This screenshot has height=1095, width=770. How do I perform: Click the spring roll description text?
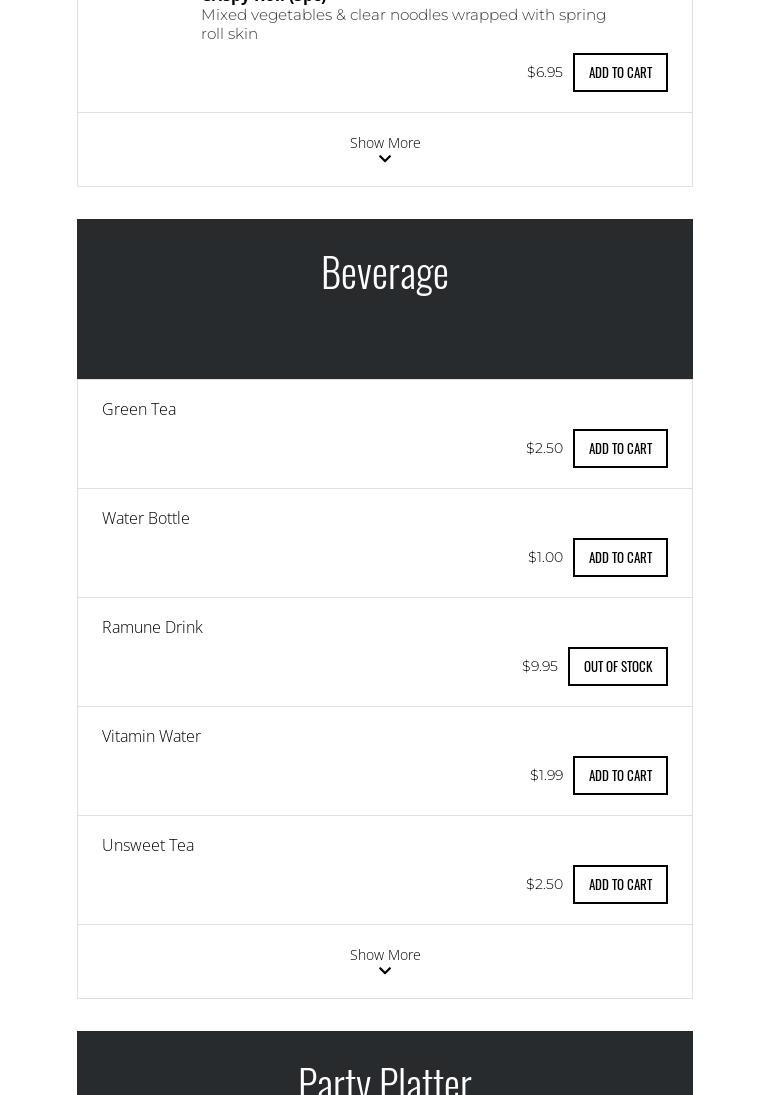click(403, 24)
